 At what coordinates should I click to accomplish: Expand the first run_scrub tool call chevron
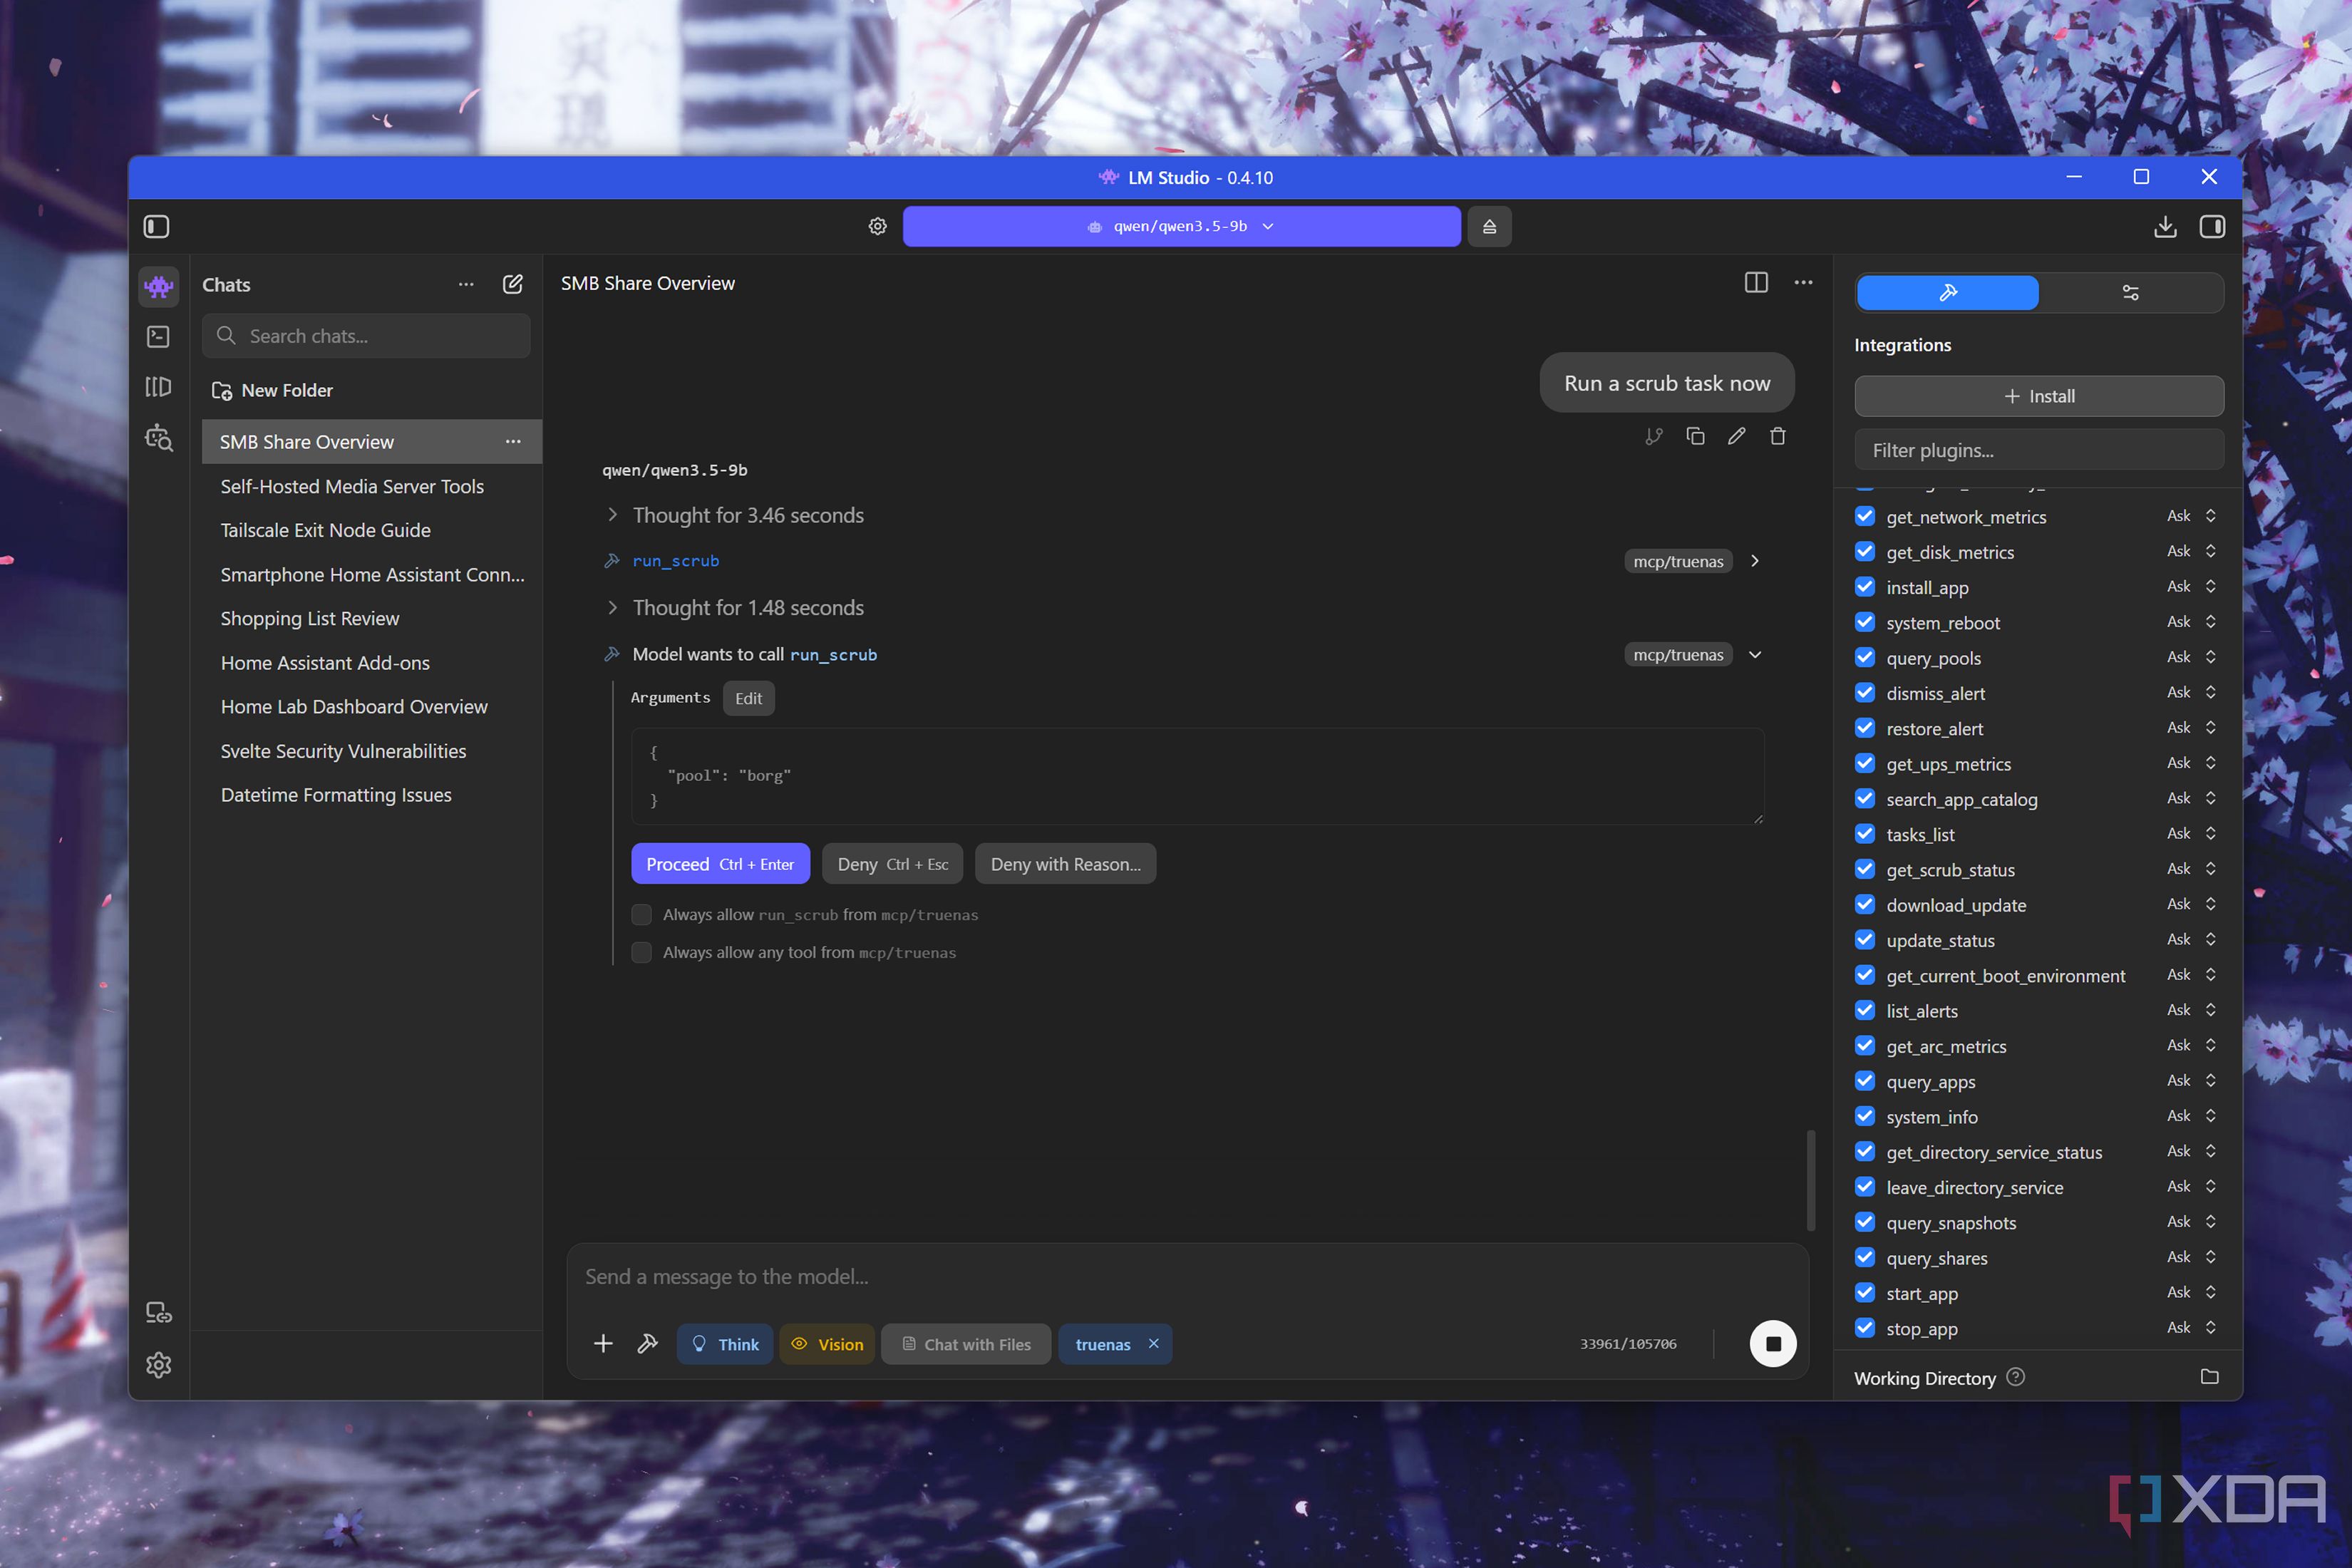1755,561
